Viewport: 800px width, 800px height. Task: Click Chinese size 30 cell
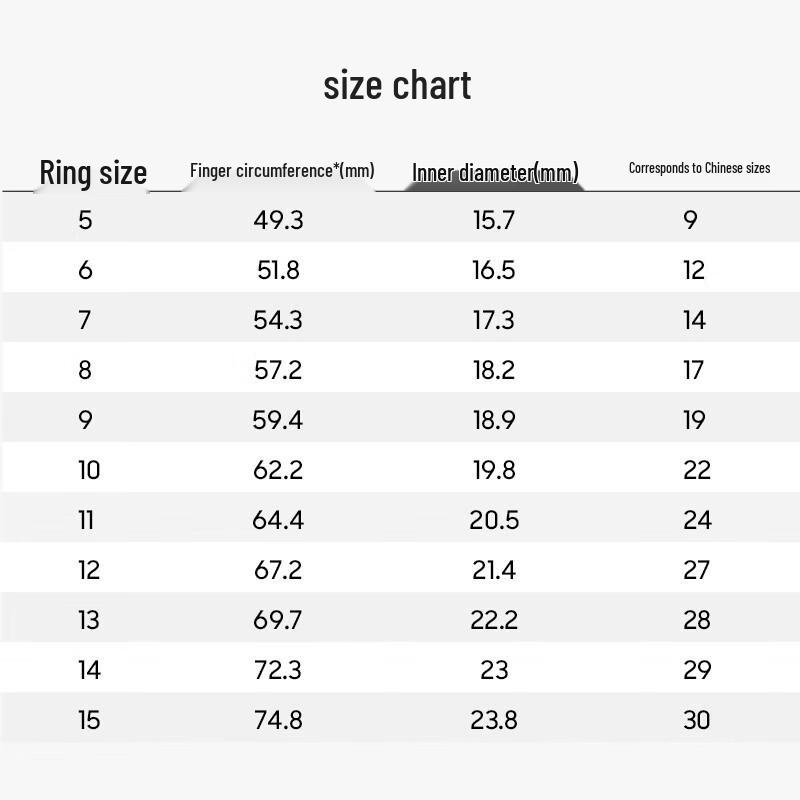tap(696, 720)
